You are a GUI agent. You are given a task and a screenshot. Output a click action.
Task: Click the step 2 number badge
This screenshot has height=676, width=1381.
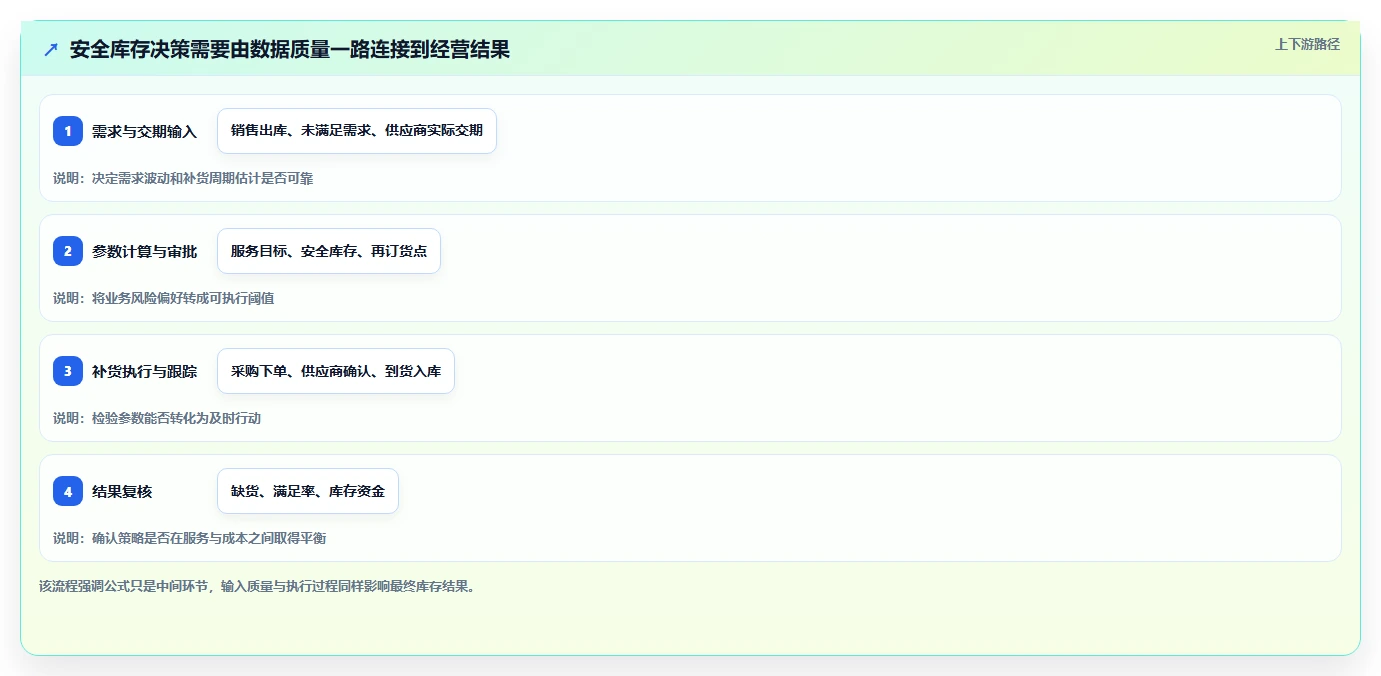tap(68, 251)
